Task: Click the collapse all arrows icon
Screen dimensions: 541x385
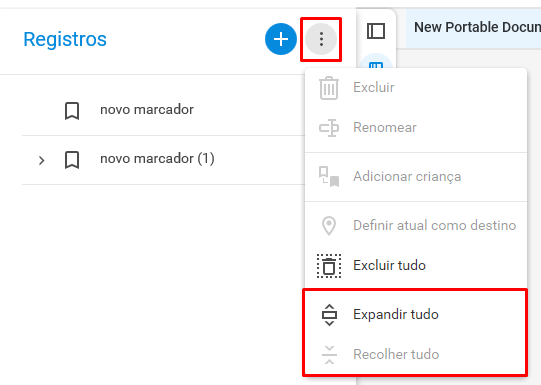Action: (x=329, y=355)
